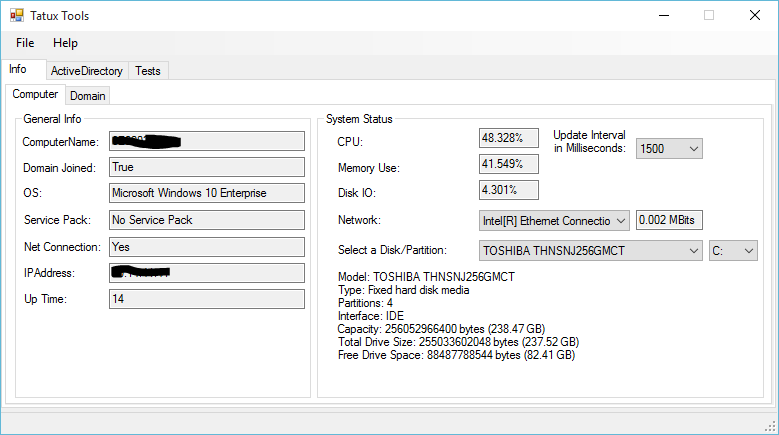Click the network throughput box 0.002 MBits
Viewport: 779px width, 435px height.
click(669, 220)
